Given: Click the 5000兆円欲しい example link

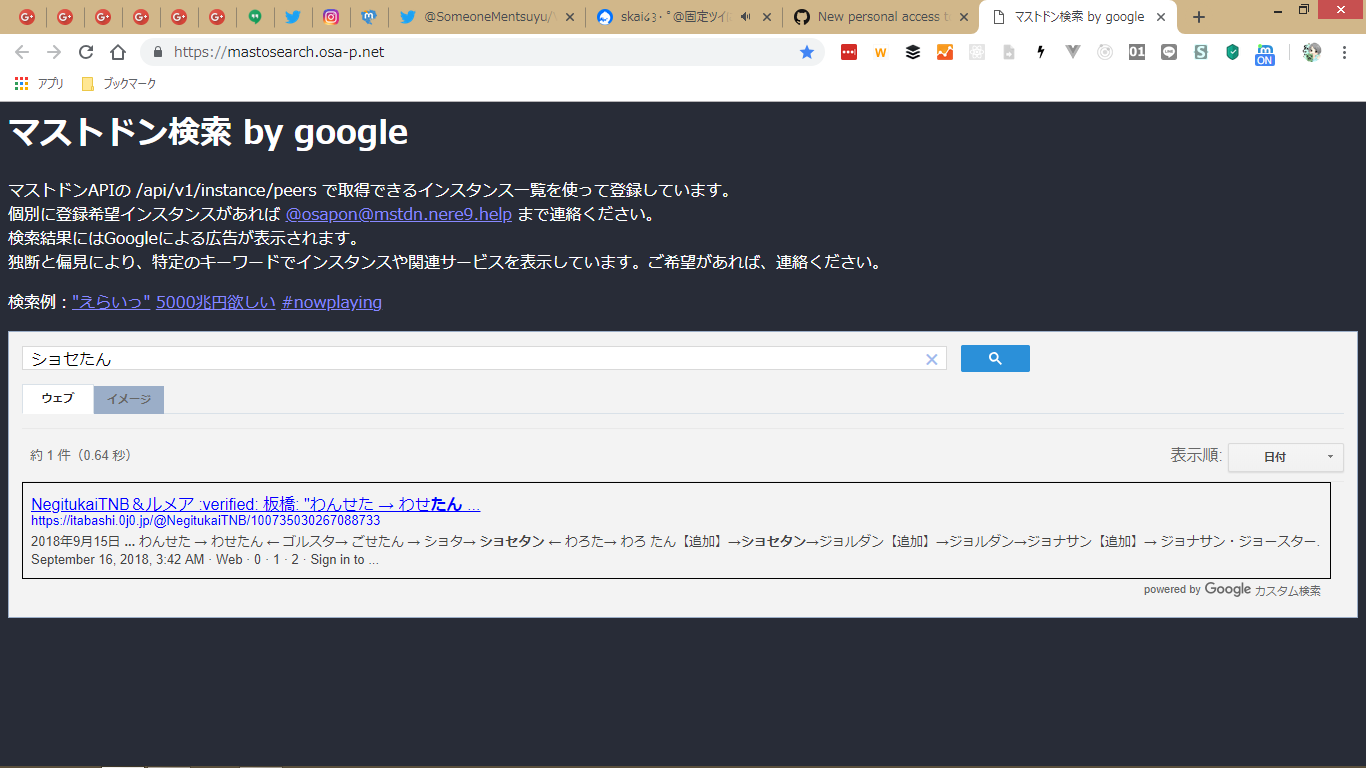Looking at the screenshot, I should [215, 302].
